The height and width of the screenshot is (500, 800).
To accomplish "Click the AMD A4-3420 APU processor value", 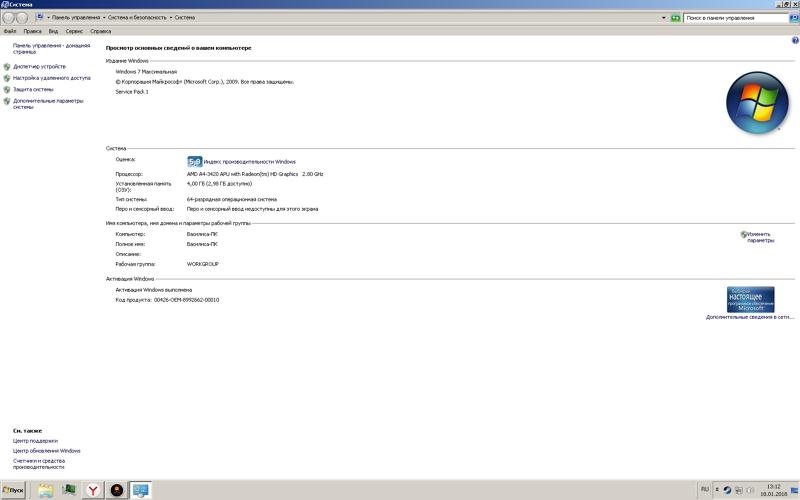I will [255, 174].
